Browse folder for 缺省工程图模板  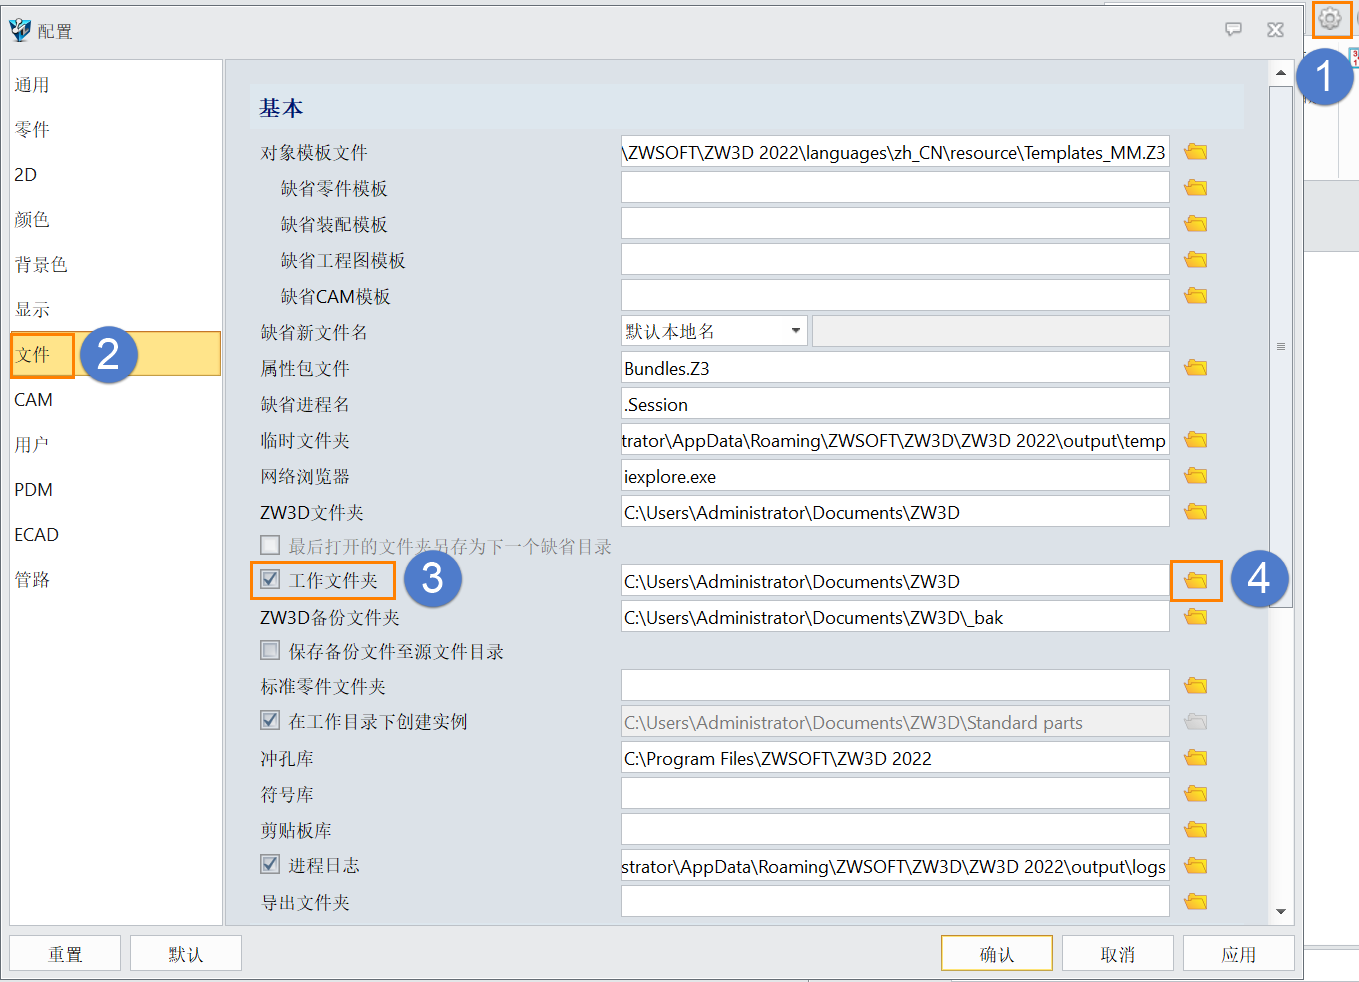[1196, 260]
